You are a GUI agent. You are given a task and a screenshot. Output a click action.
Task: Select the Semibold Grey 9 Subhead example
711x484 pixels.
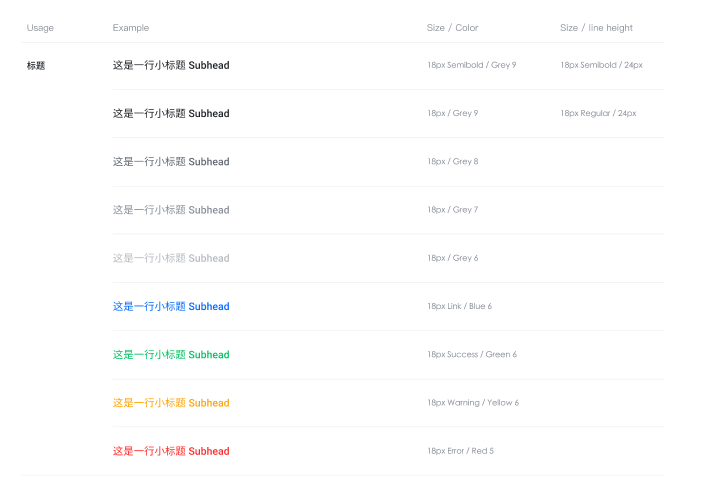pyautogui.click(x=171, y=65)
